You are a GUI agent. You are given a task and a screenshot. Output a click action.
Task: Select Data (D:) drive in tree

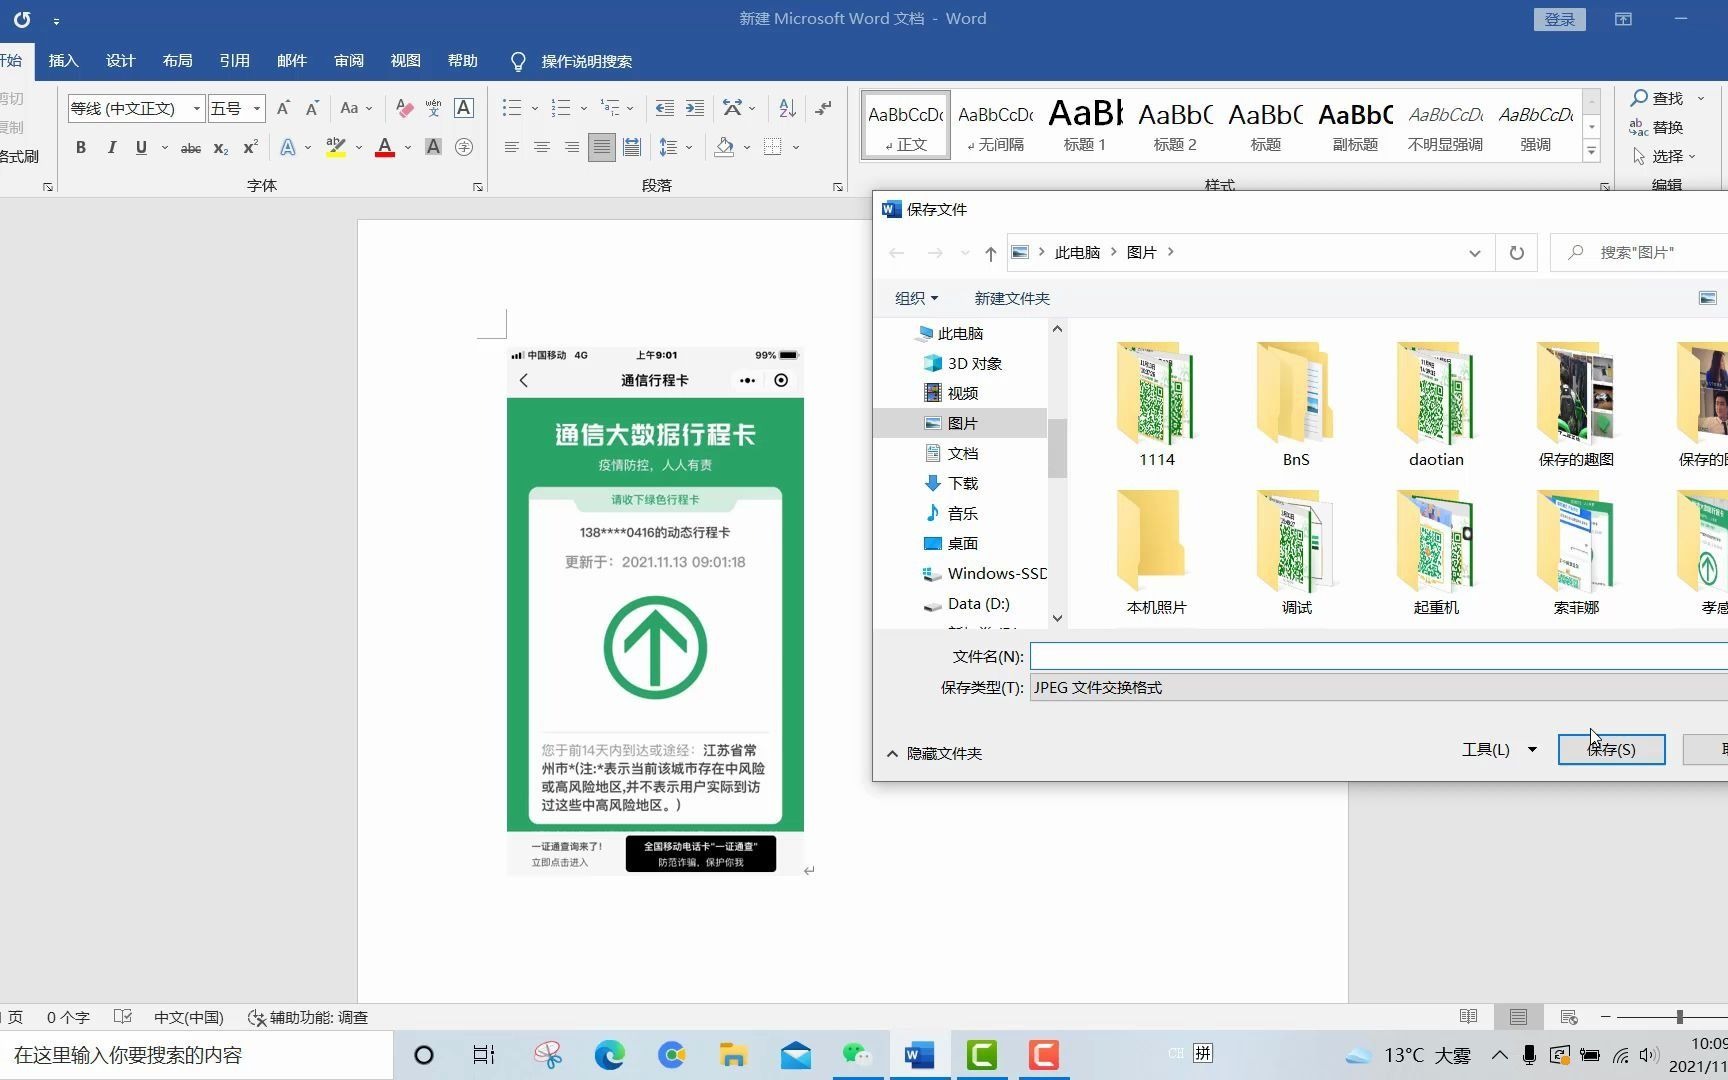coord(966,603)
